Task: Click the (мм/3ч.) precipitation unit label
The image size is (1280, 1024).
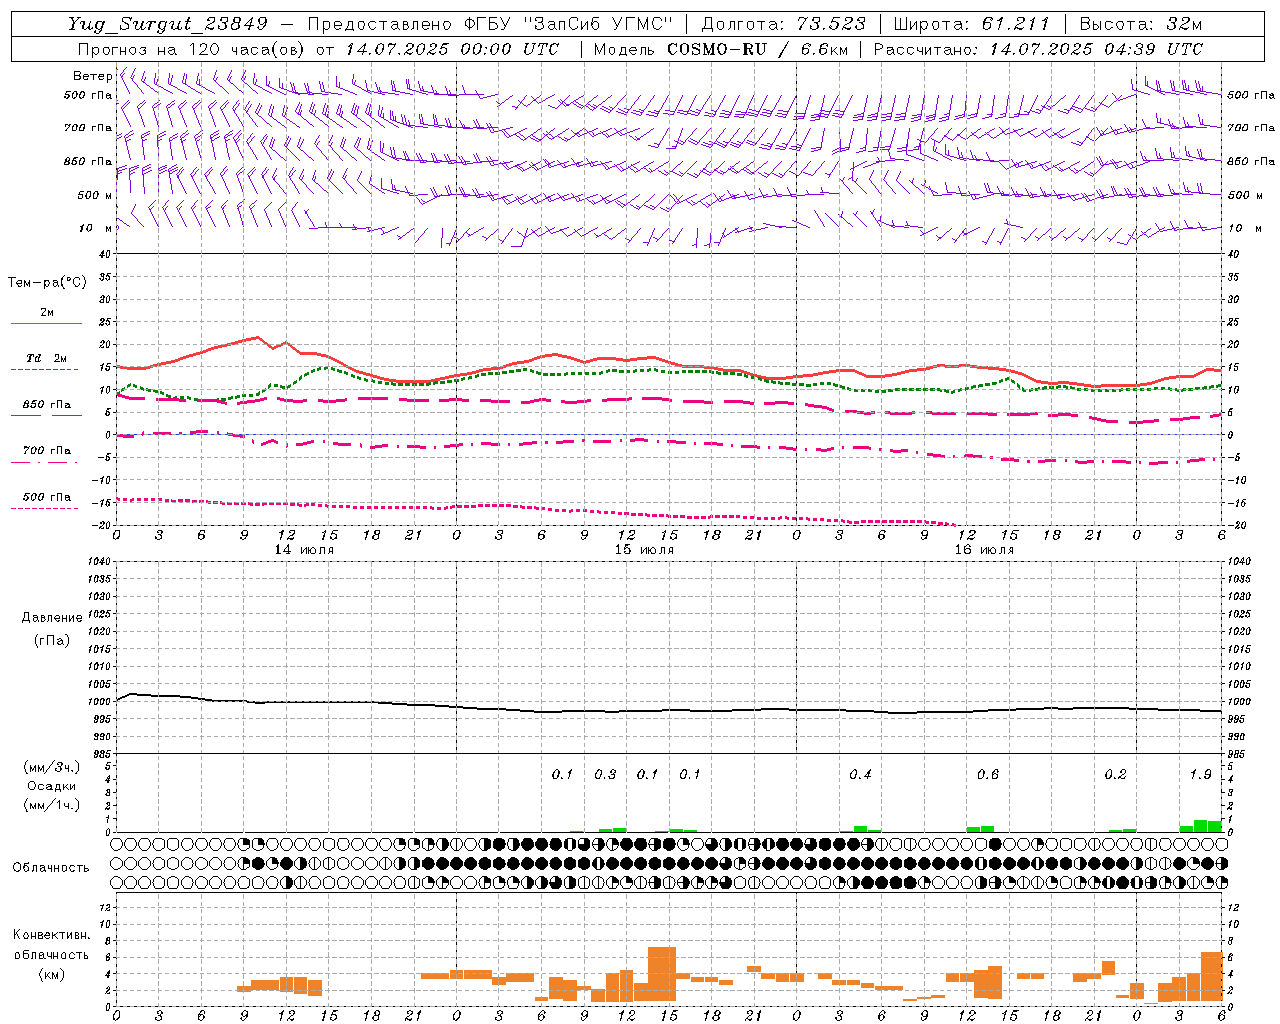Action: tap(51, 767)
